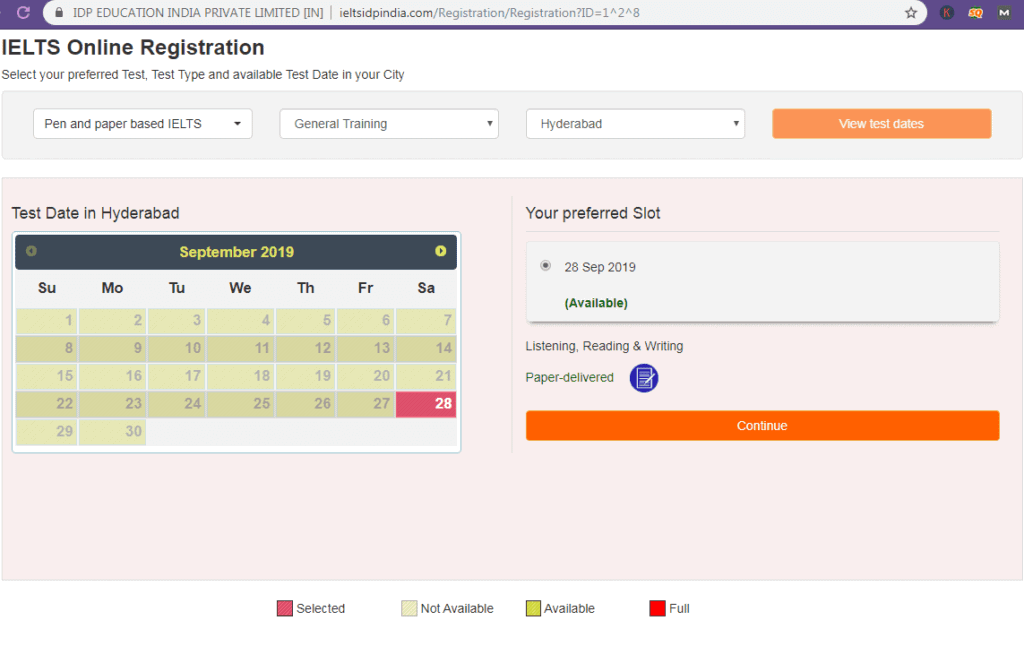Image resolution: width=1024 pixels, height=646 pixels.
Task: Click the Full legend red swatch
Action: [658, 608]
